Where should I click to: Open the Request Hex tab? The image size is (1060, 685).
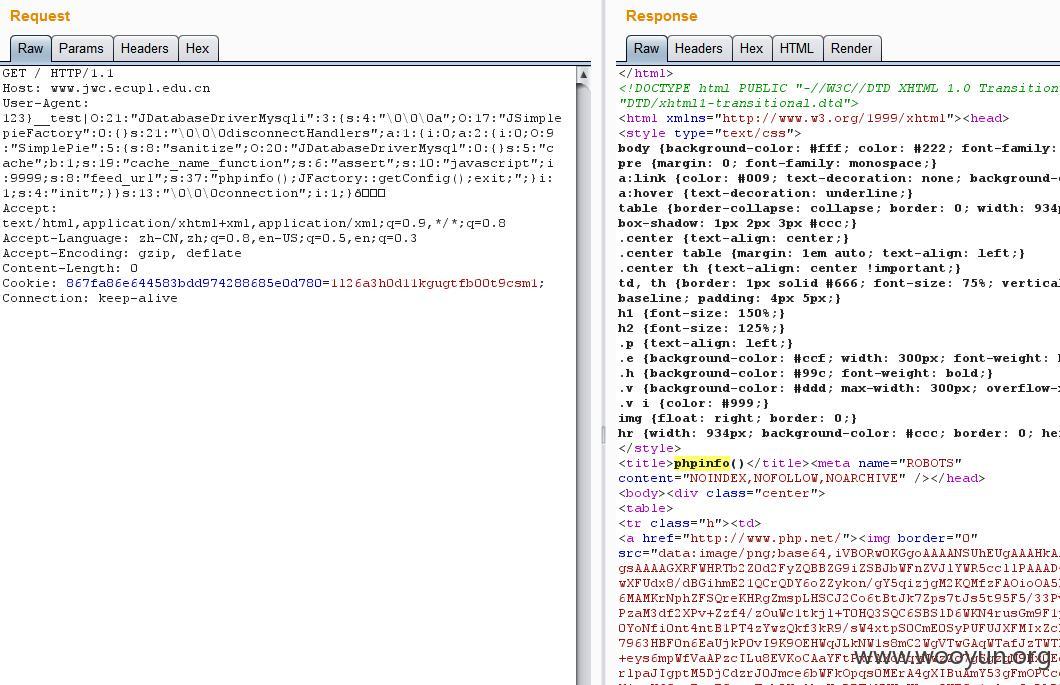(197, 49)
